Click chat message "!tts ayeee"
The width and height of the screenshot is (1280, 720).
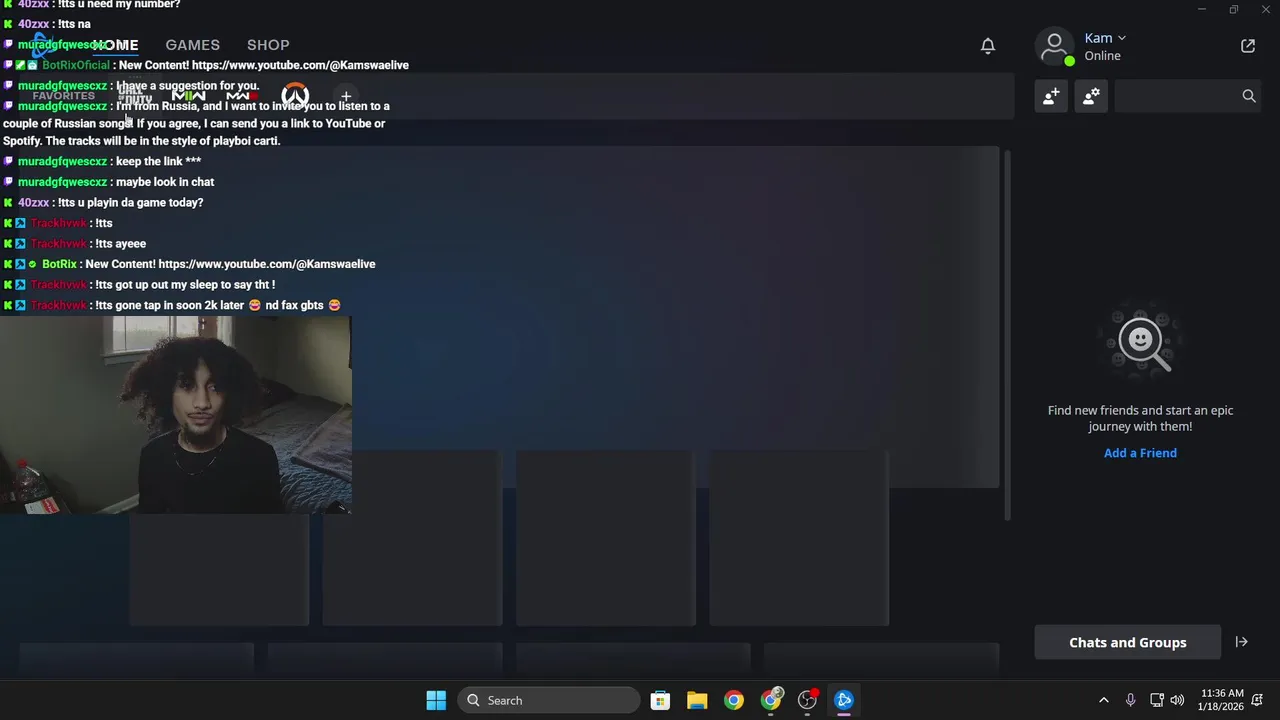click(x=120, y=243)
